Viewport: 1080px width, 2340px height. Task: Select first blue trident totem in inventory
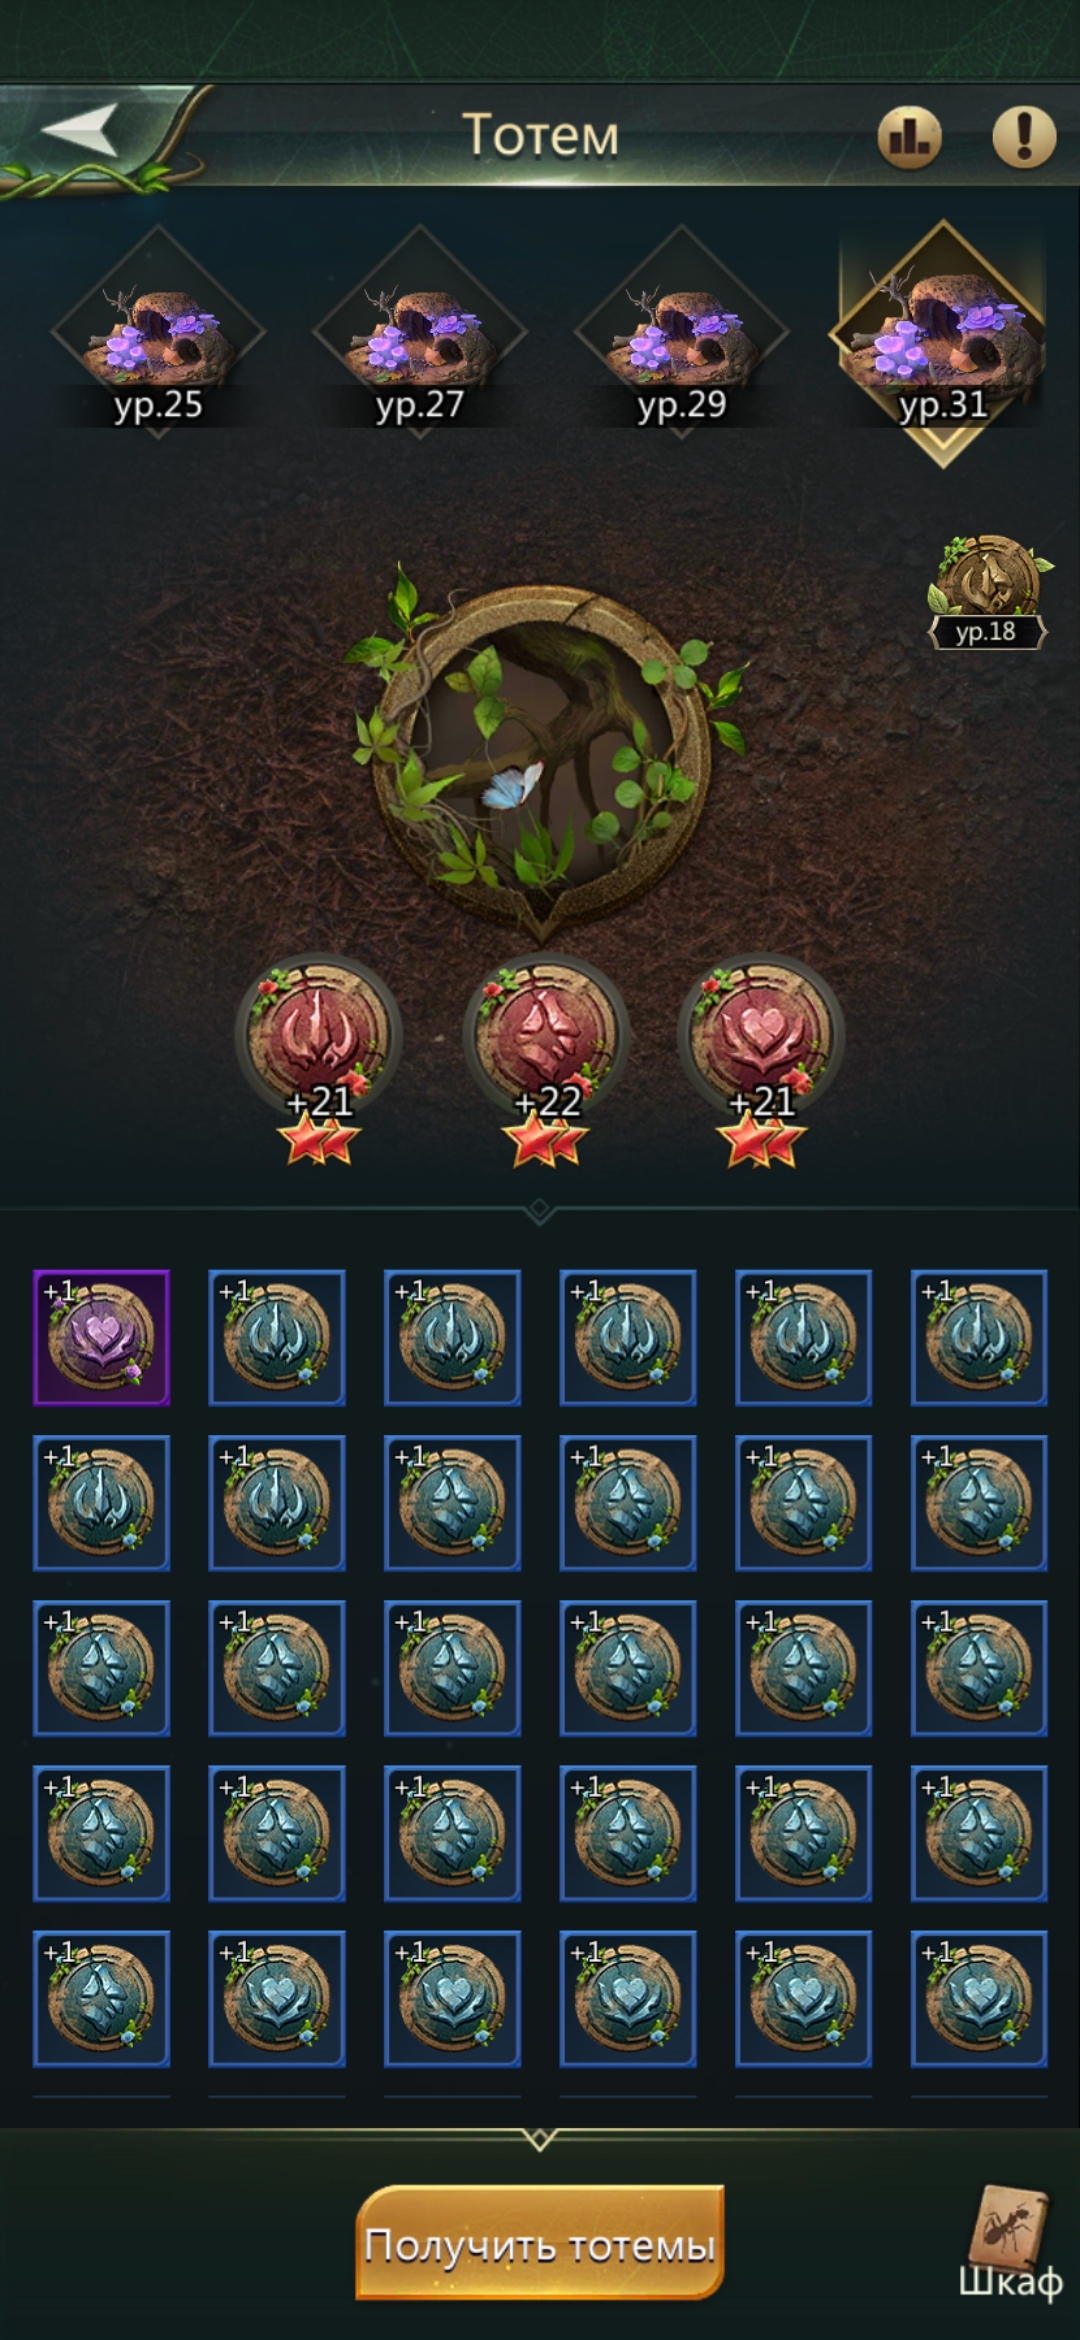point(277,1338)
